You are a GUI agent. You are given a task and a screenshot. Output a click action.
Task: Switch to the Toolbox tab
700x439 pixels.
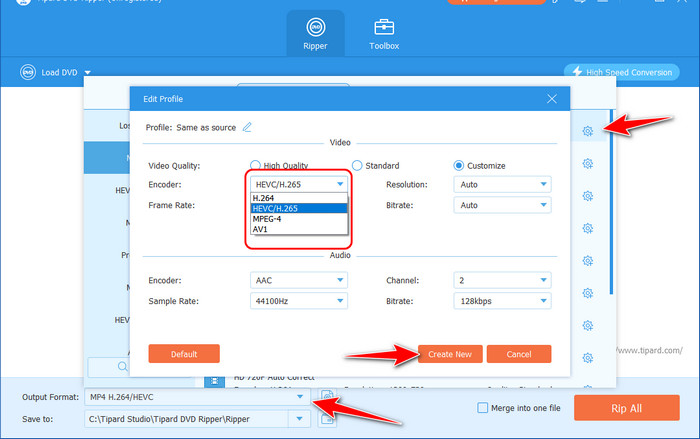click(384, 33)
